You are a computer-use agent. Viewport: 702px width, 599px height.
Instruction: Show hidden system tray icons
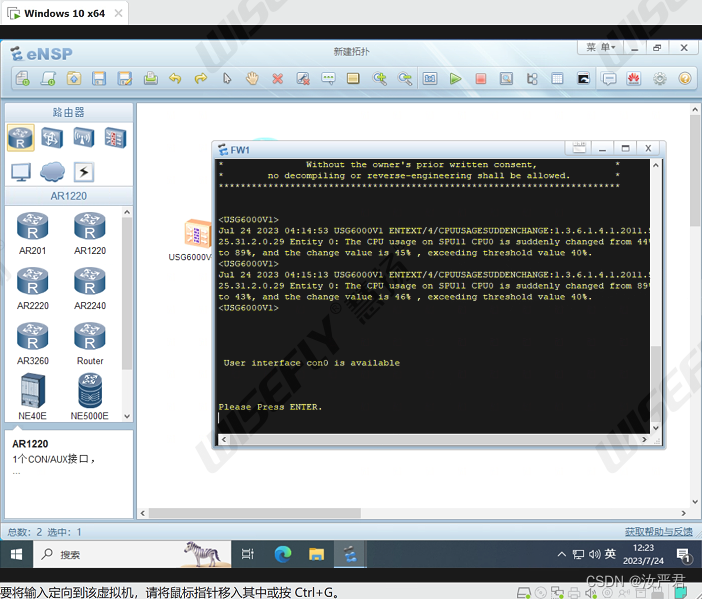561,555
